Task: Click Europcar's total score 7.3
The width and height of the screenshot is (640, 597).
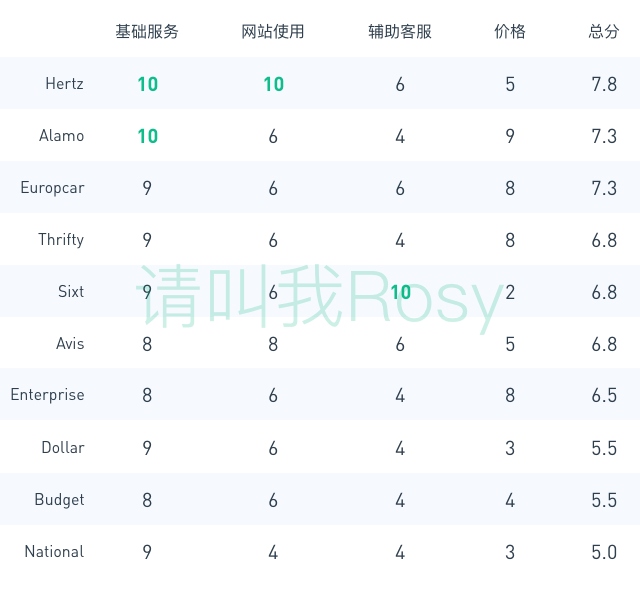Action: (604, 189)
